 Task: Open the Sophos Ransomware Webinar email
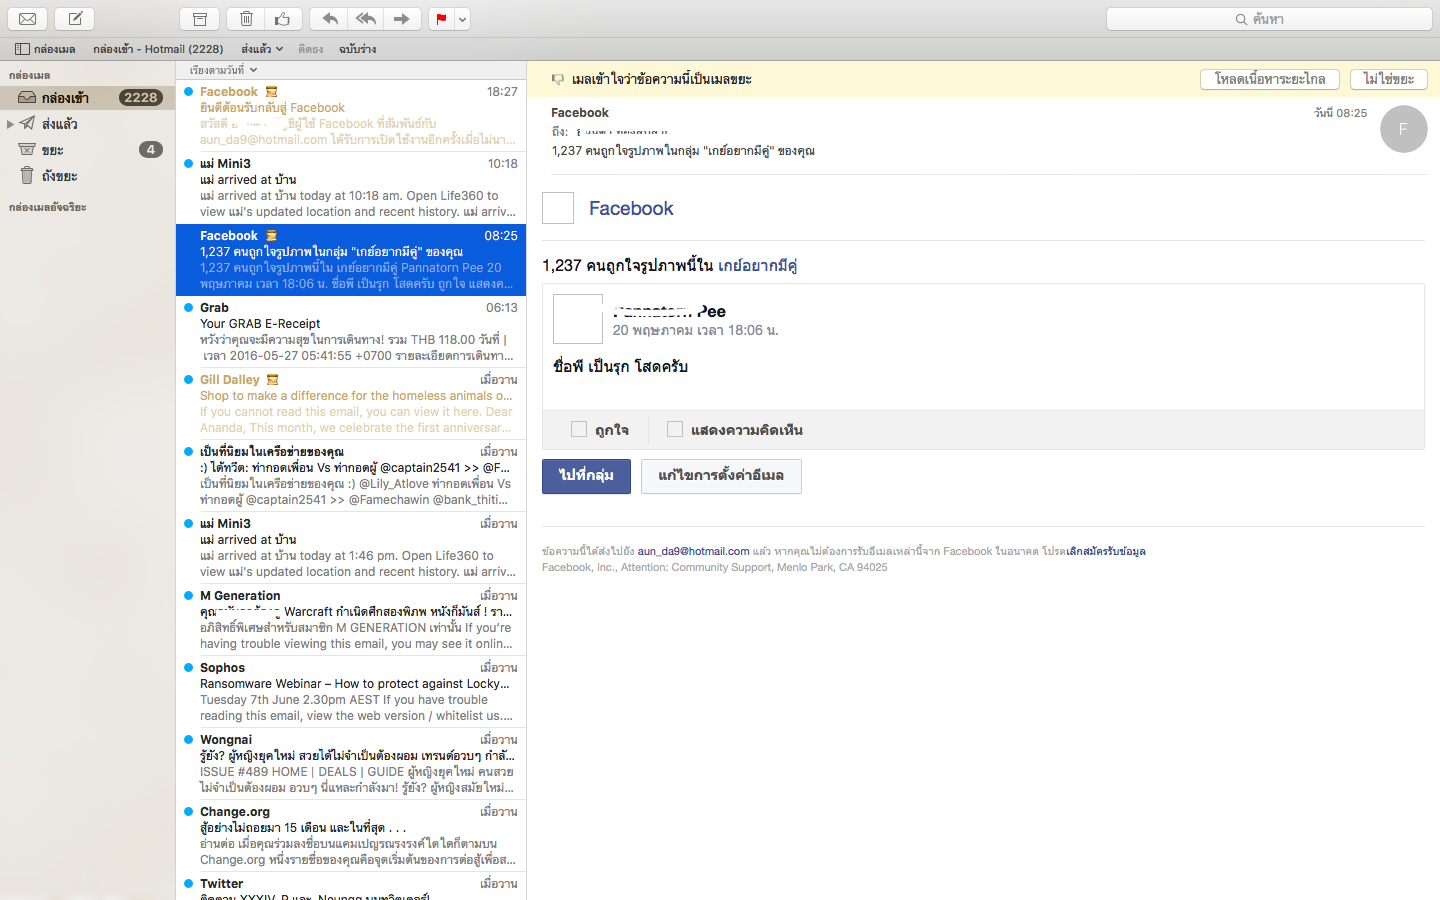(x=351, y=691)
